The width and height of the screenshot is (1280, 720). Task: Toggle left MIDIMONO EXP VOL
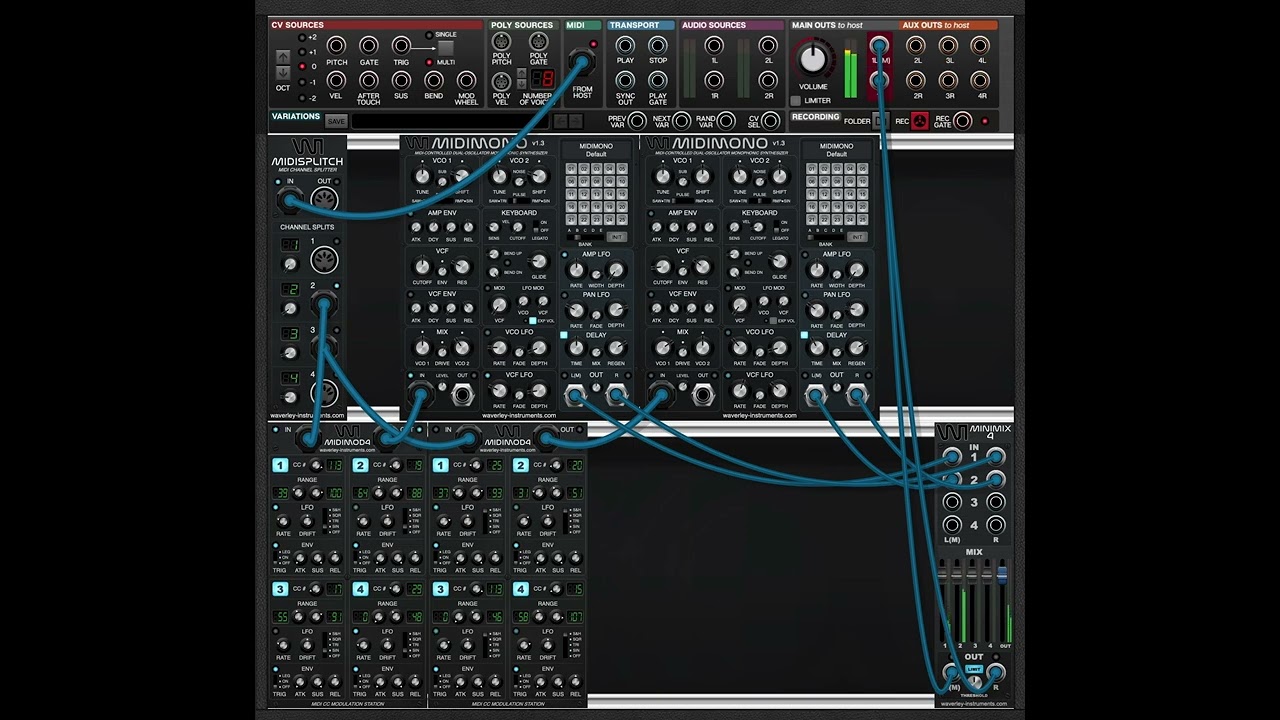tap(532, 321)
